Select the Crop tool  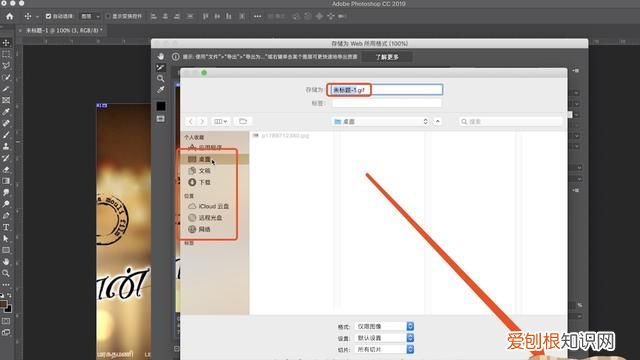[x=6, y=89]
